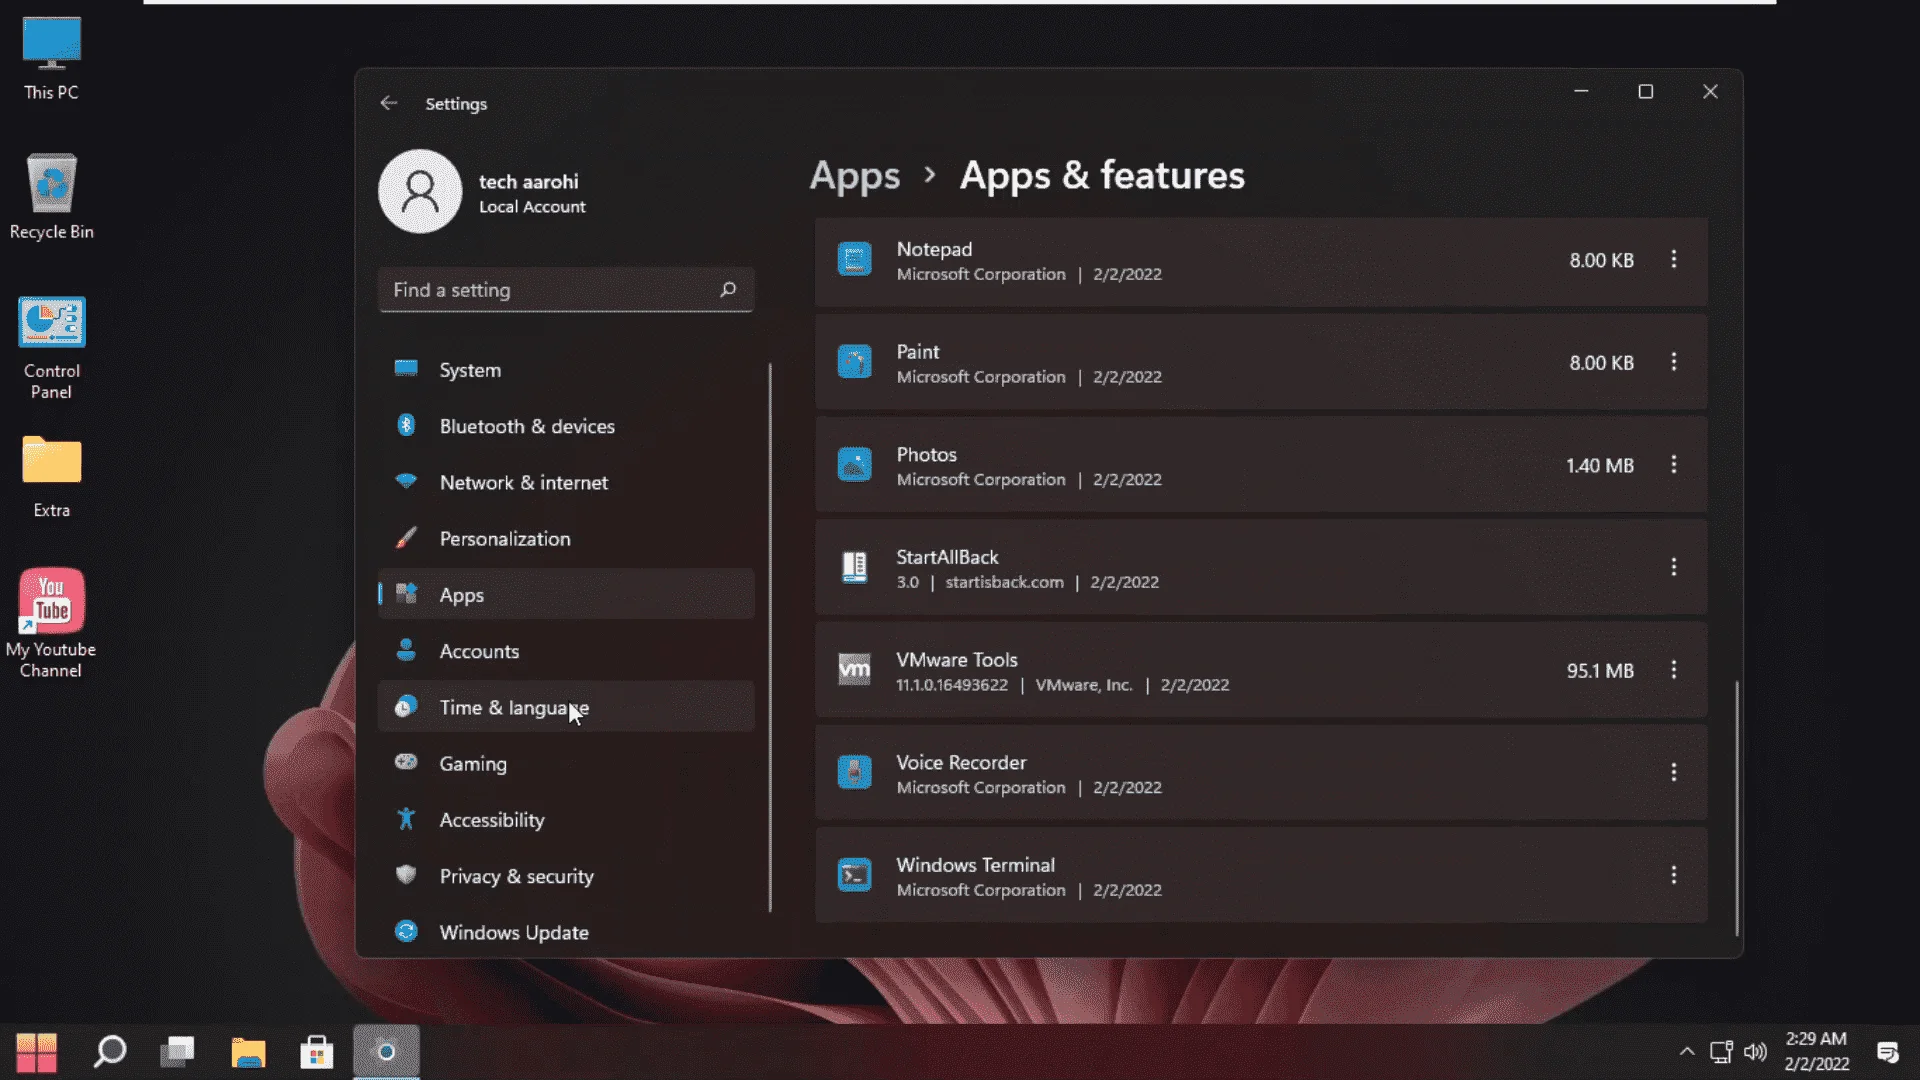Select the Apps category in sidebar
The height and width of the screenshot is (1080, 1920).
[566, 595]
